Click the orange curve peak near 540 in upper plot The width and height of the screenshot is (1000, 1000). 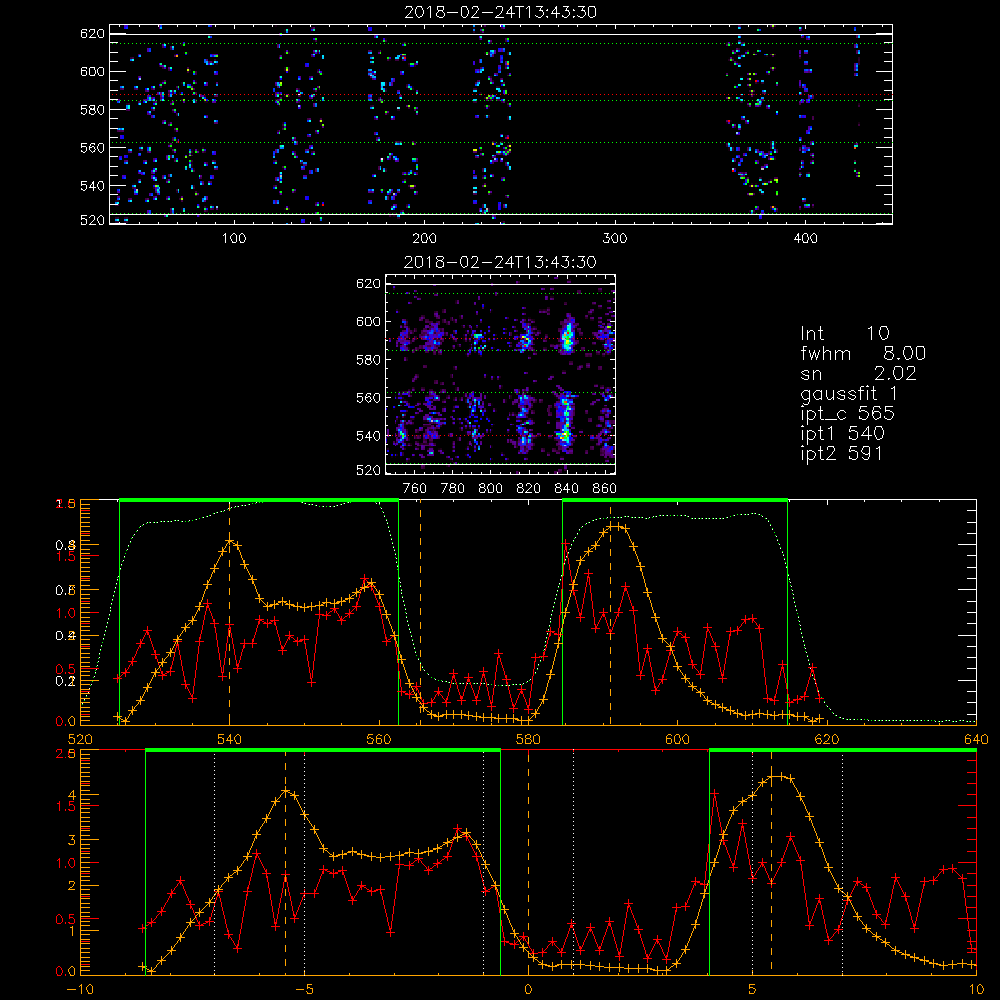230,541
